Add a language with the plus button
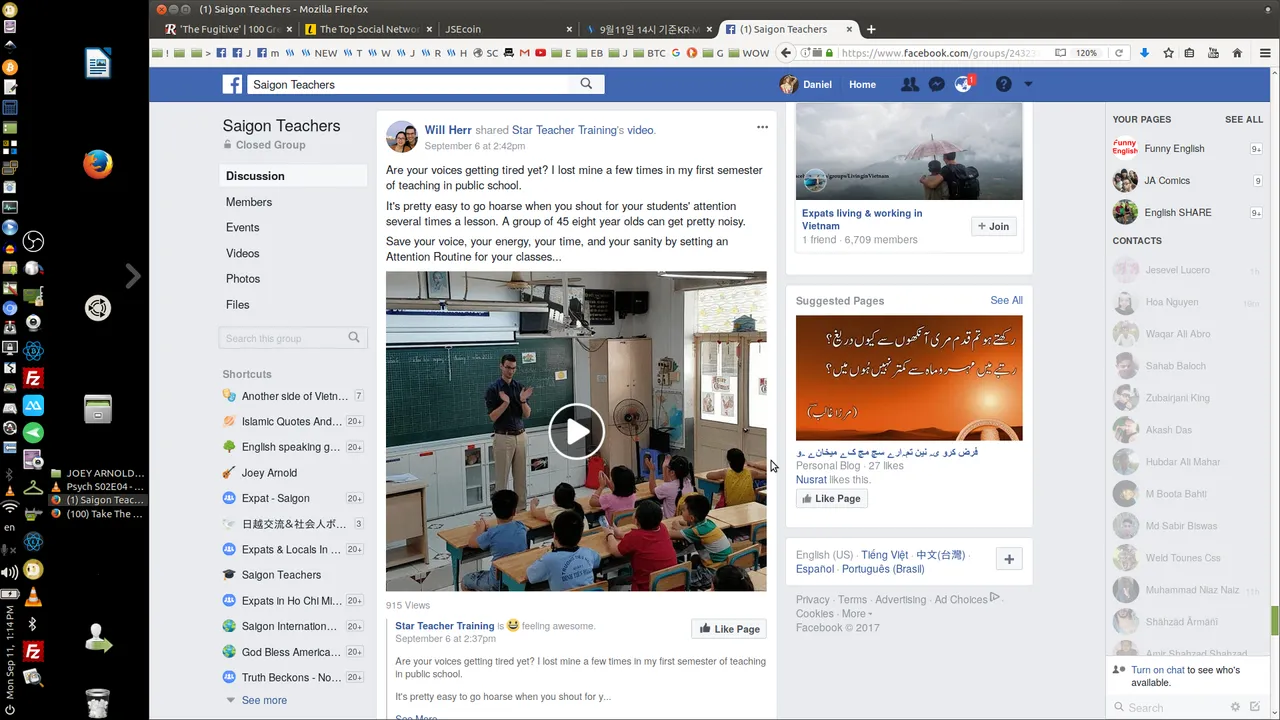Image resolution: width=1280 pixels, height=720 pixels. point(1009,560)
